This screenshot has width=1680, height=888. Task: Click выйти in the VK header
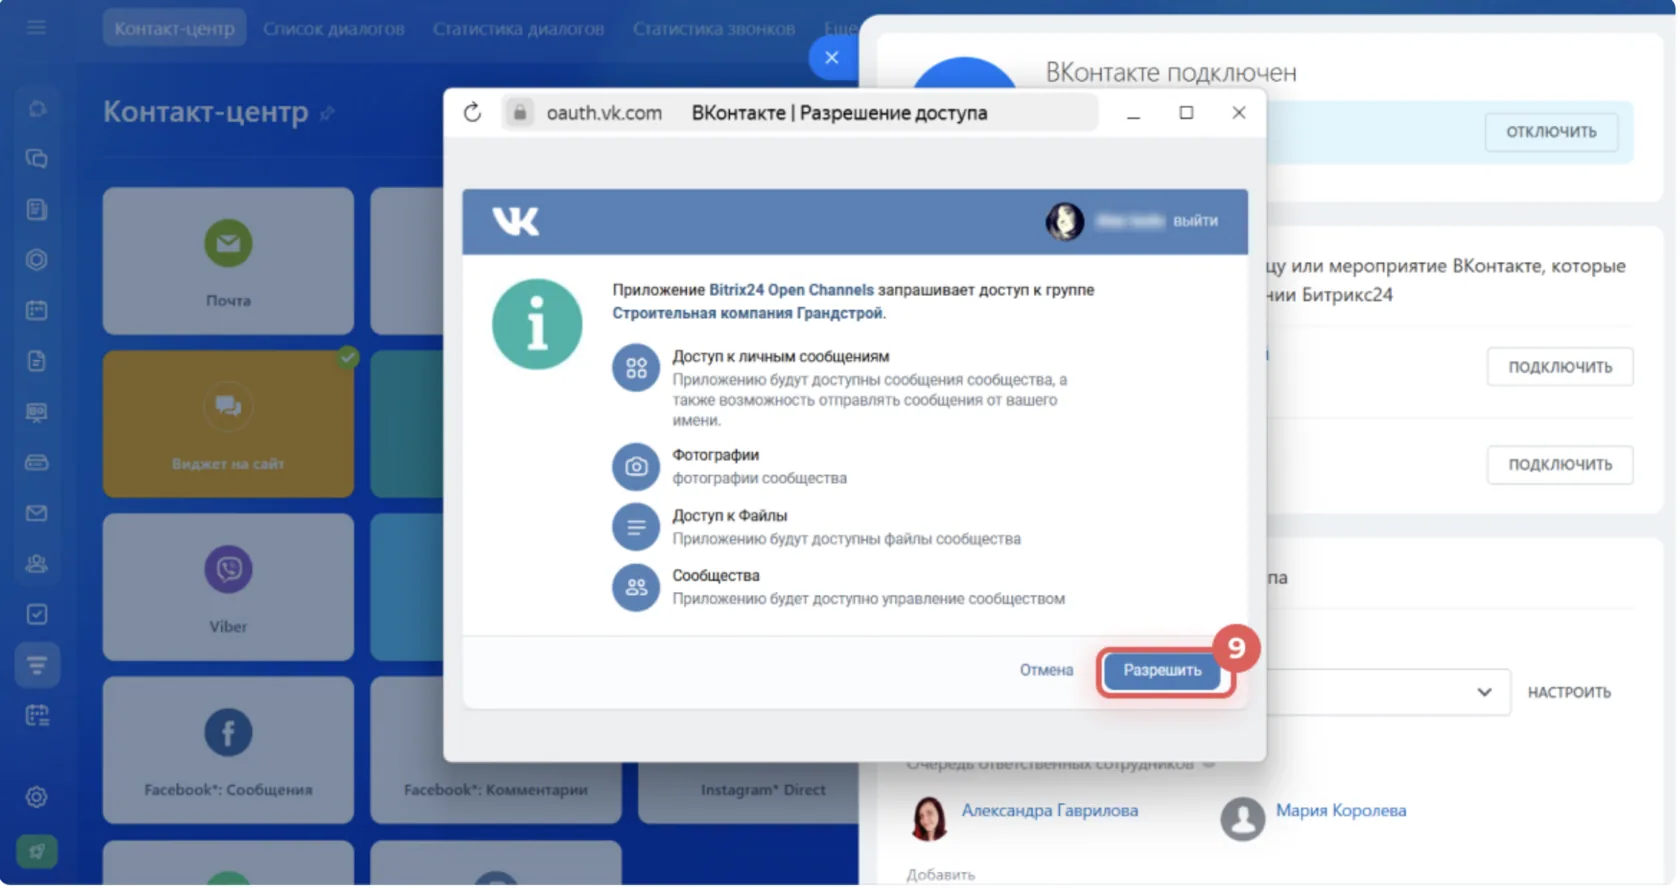tap(1195, 221)
